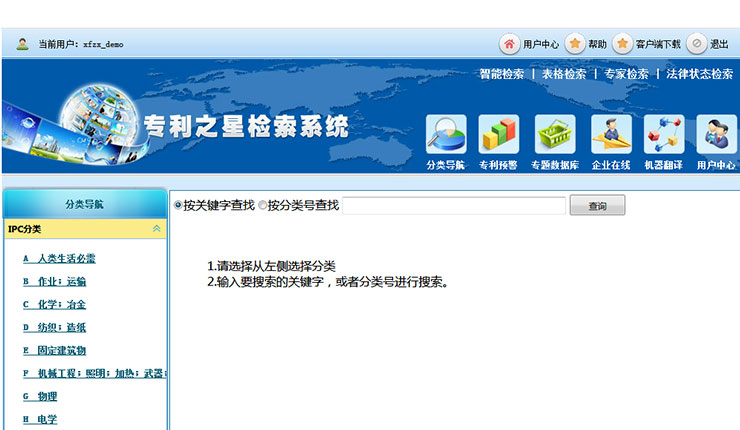This screenshot has width=740, height=430.
Task: Click the 退出 logout icon
Action: coord(697,44)
